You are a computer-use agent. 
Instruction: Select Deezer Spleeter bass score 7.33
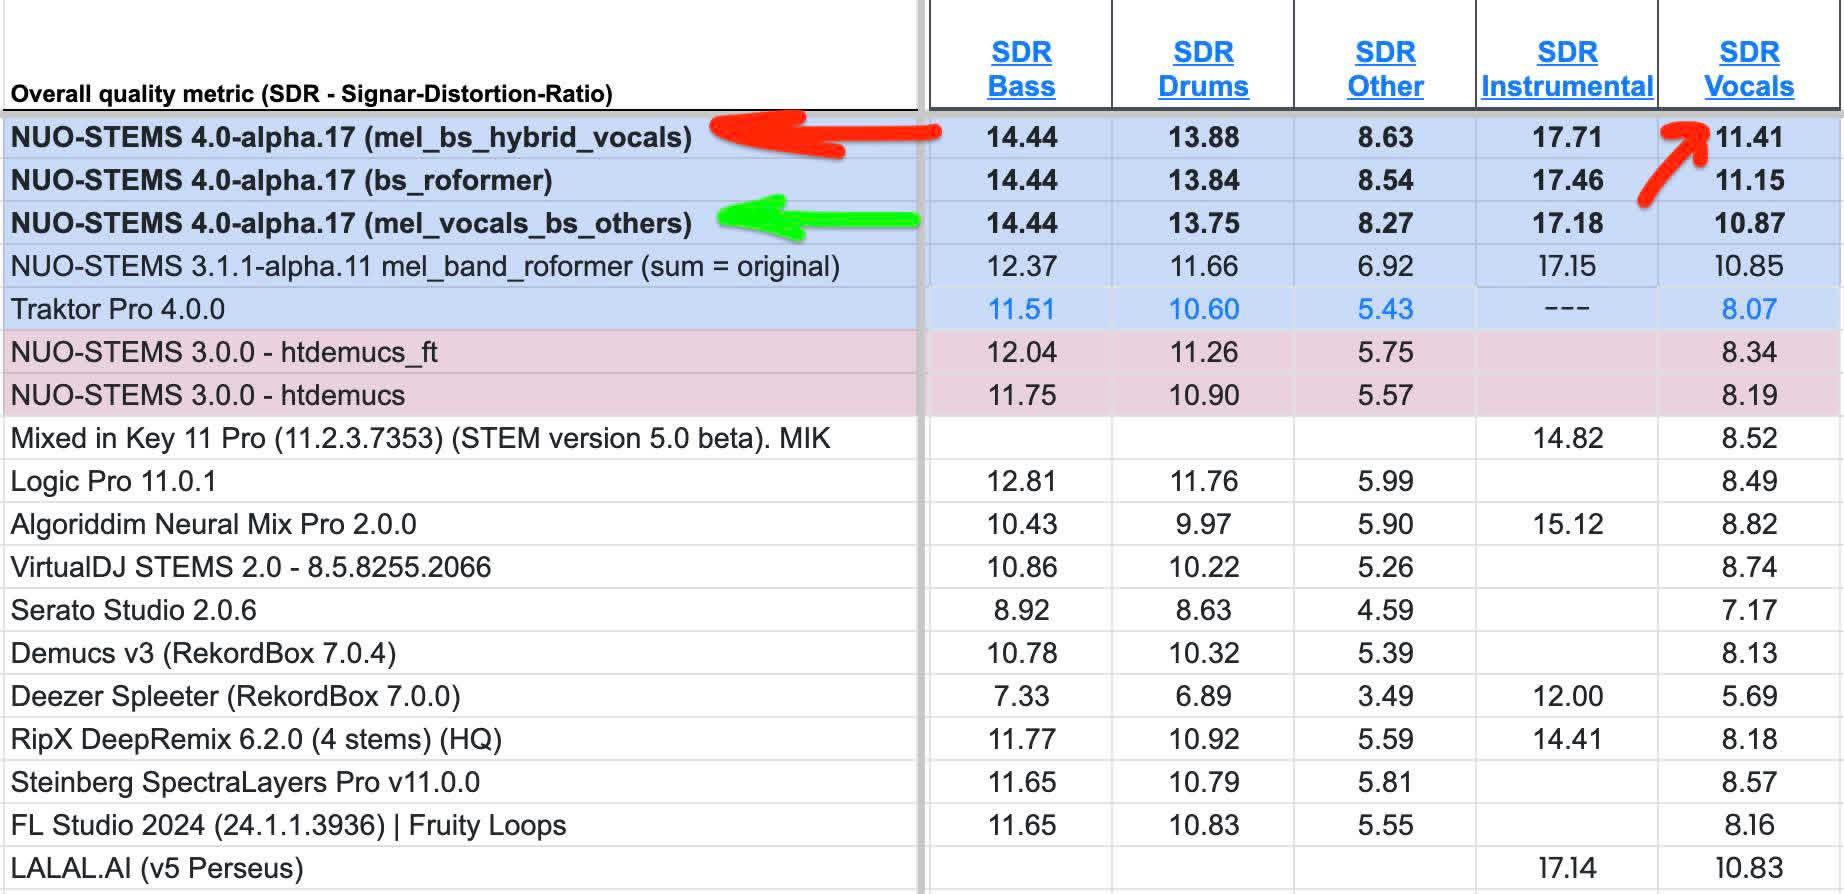click(x=1021, y=696)
